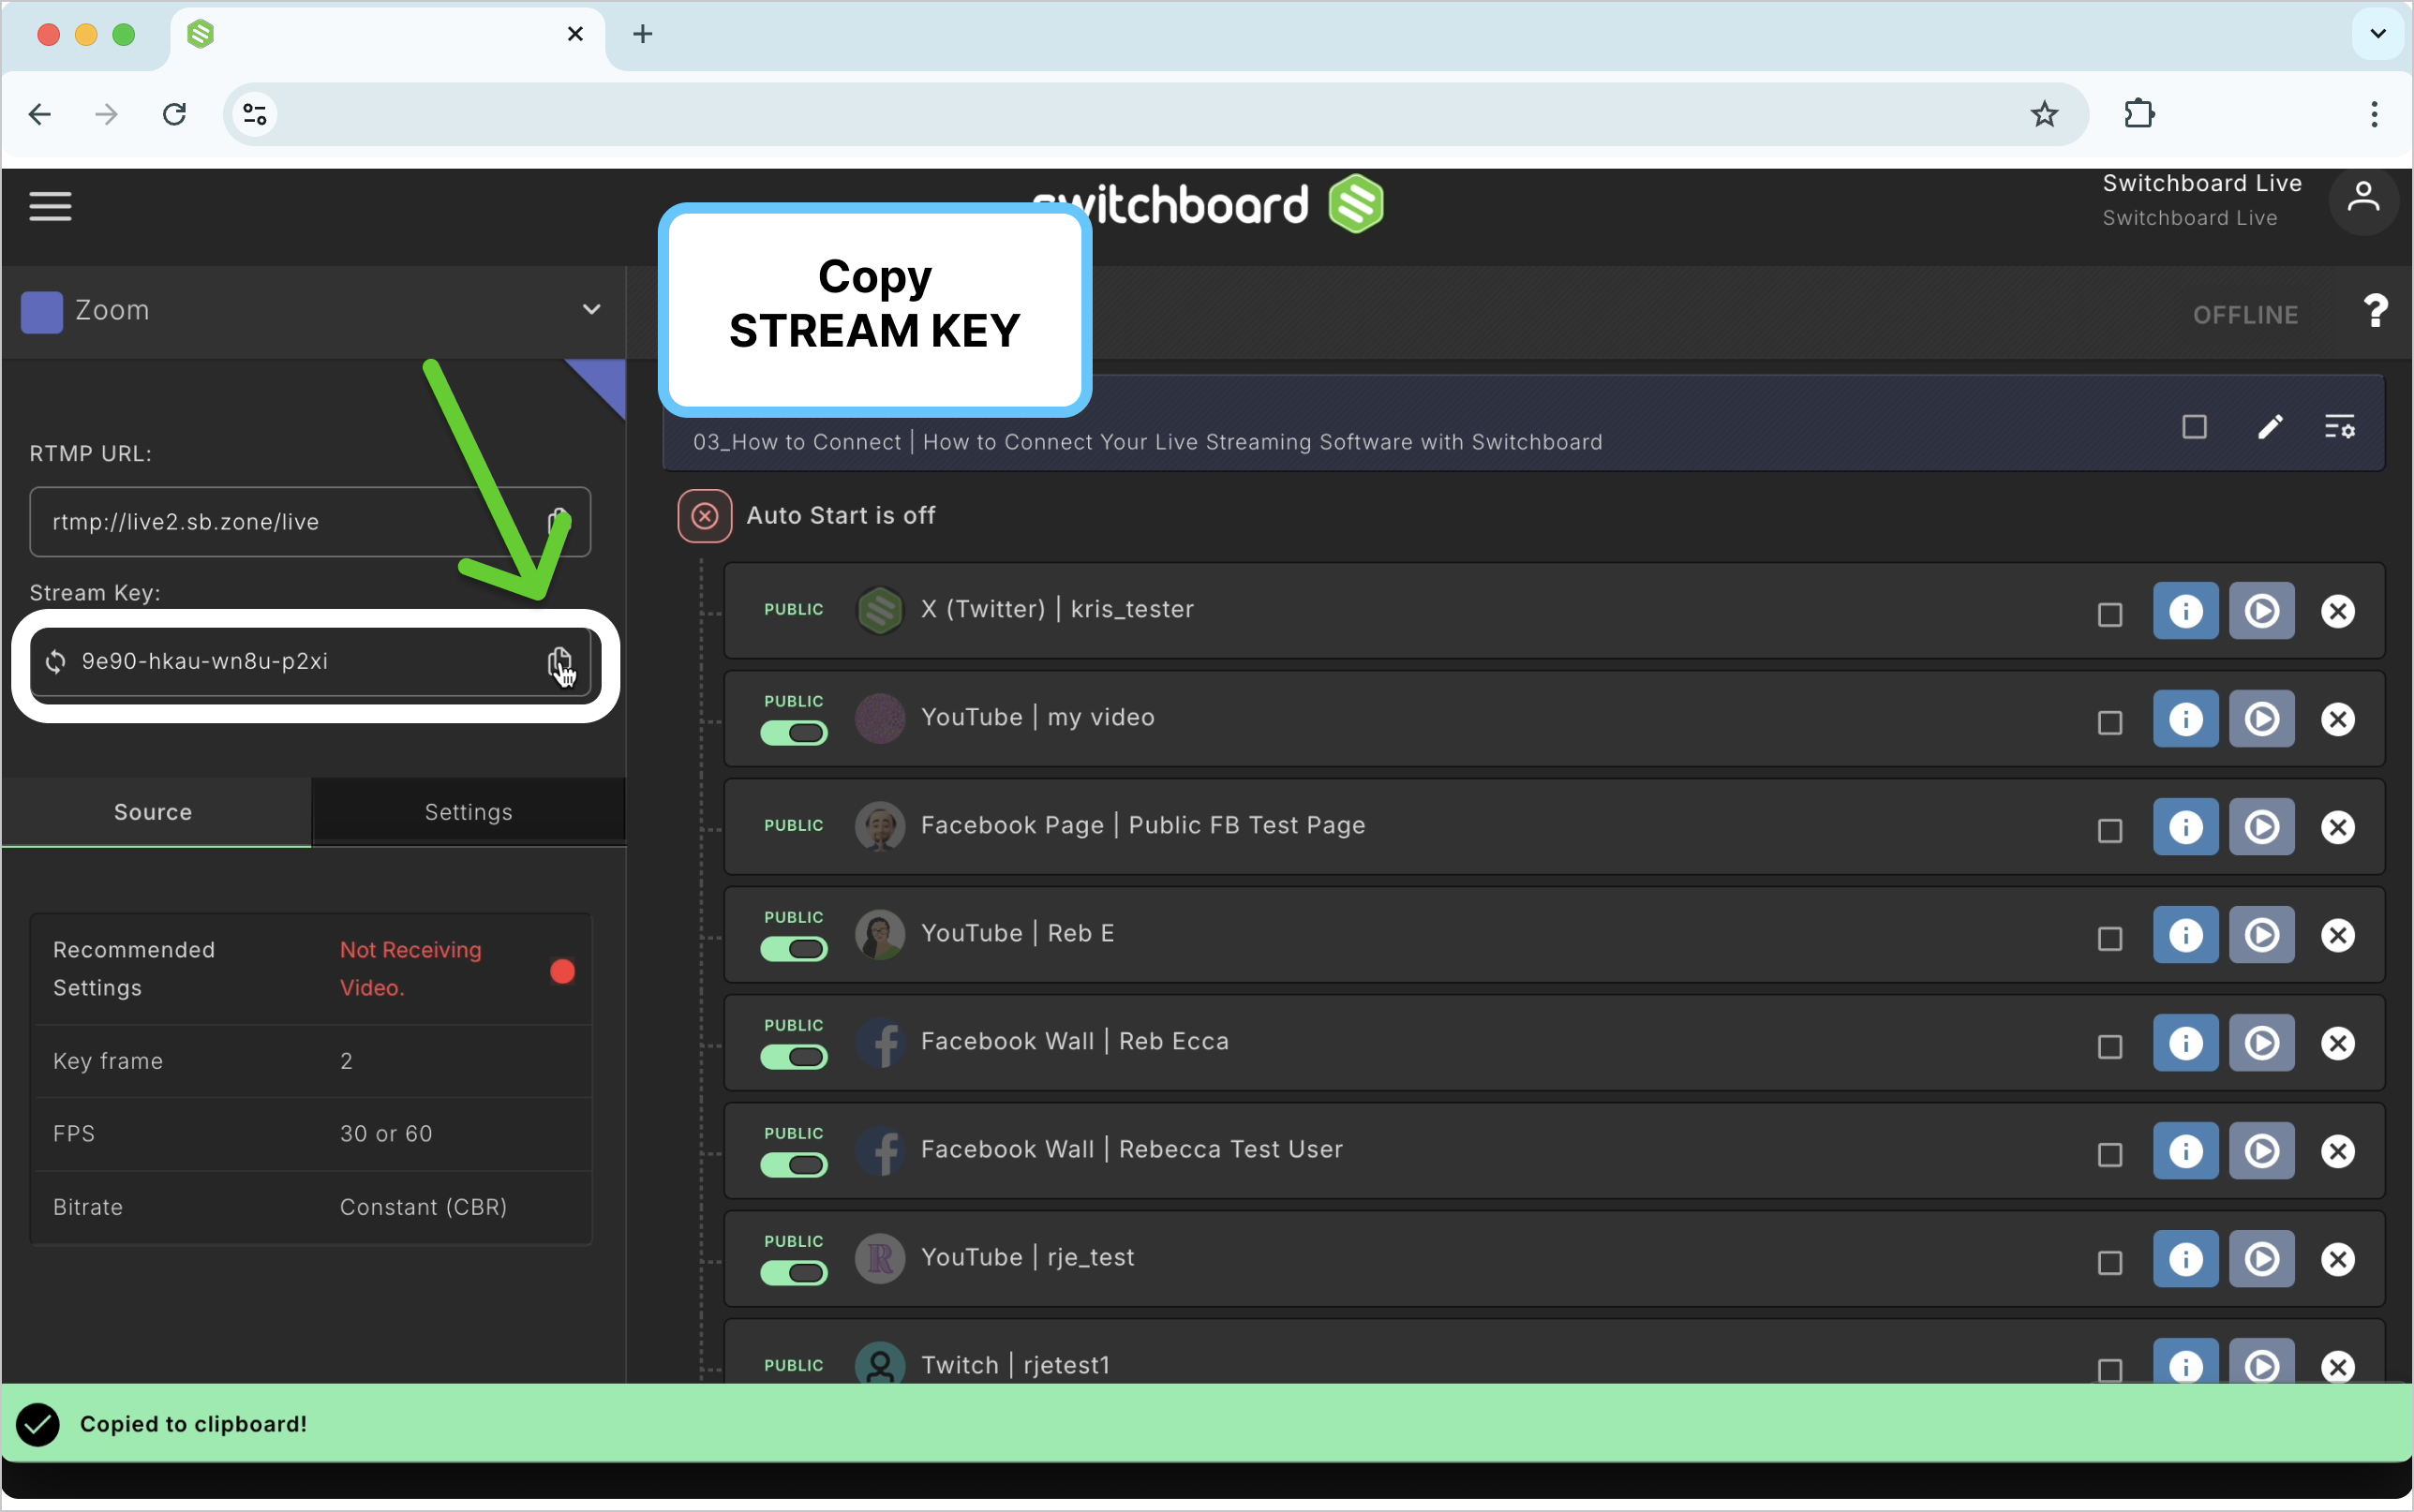Open the browser extensions puzzle icon
The width and height of the screenshot is (2414, 1512).
coord(2139,114)
